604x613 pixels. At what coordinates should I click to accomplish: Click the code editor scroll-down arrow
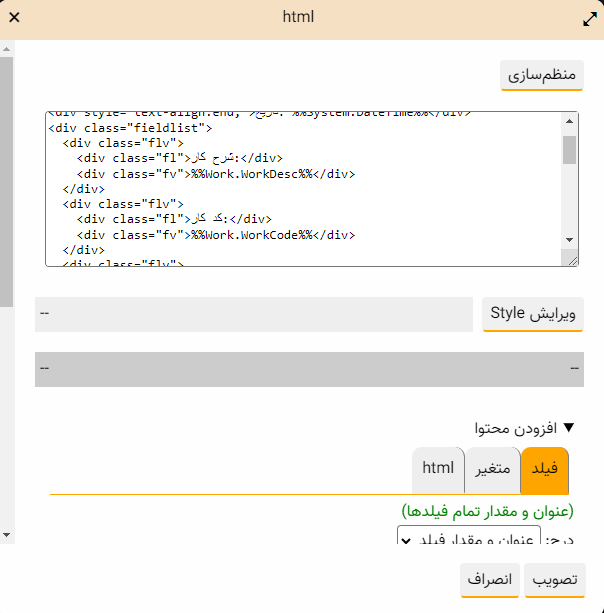(x=569, y=240)
